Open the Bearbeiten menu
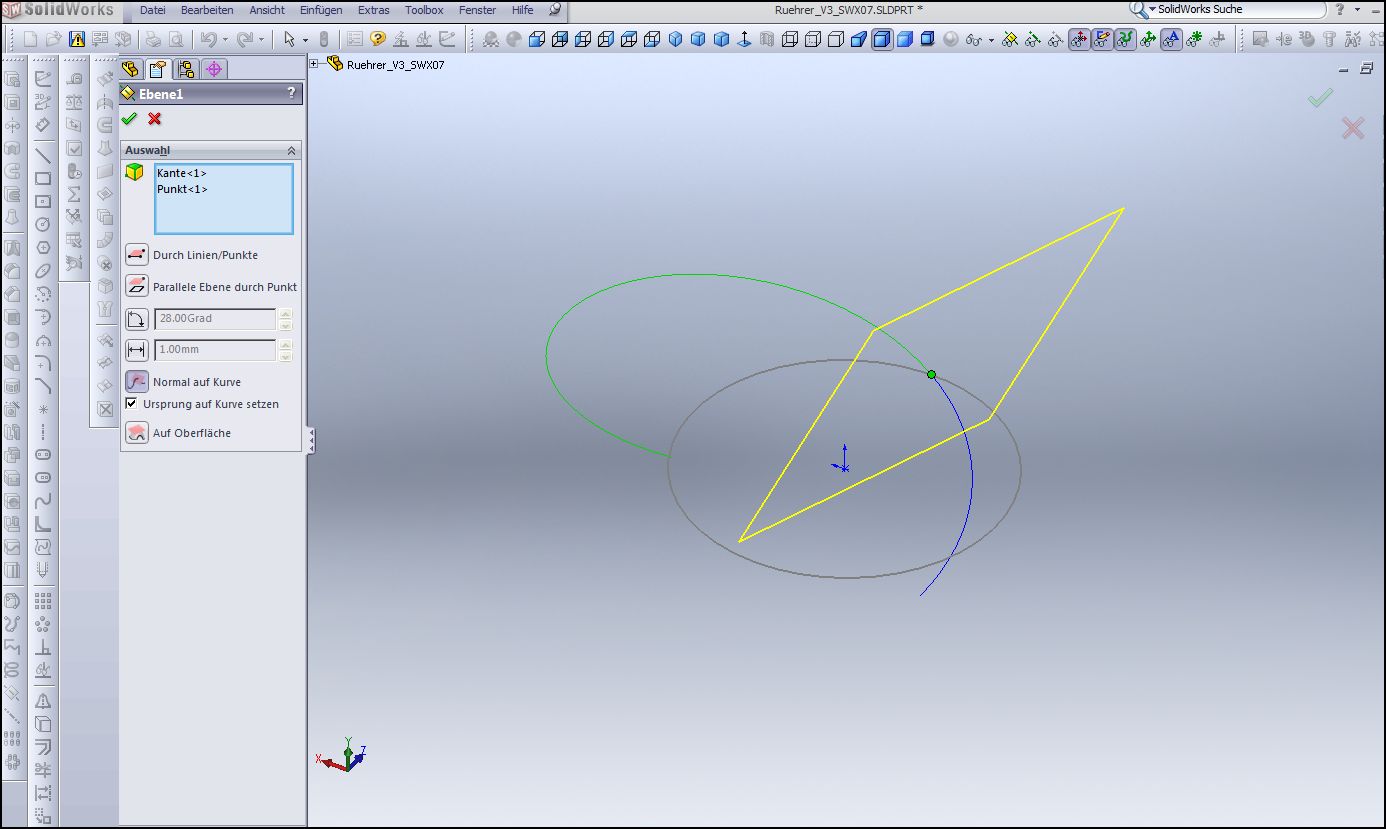1386x829 pixels. 207,10
